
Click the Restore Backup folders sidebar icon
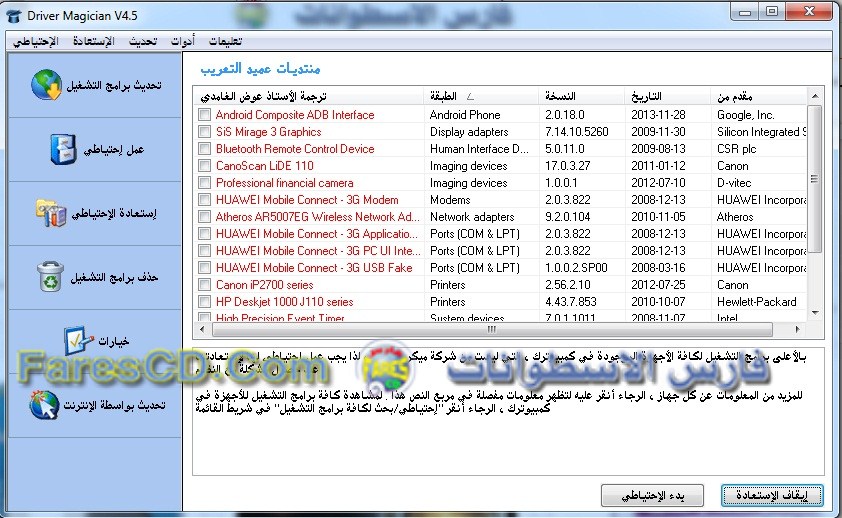51,213
